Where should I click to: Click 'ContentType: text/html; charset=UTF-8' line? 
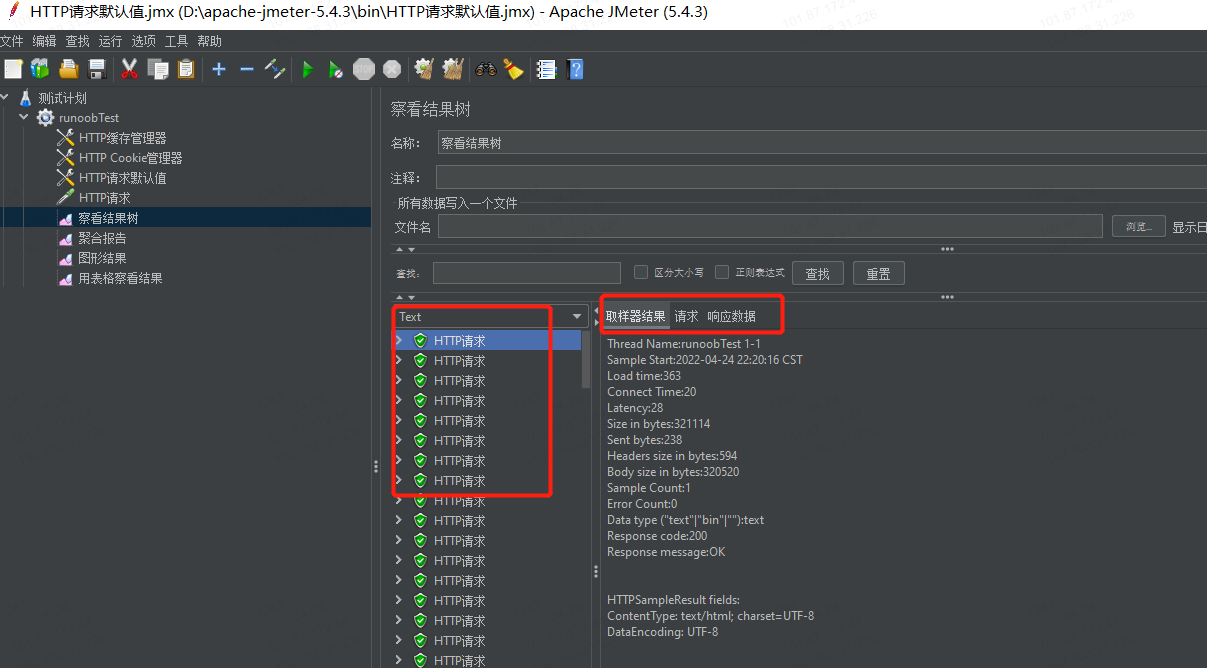pyautogui.click(x=710, y=615)
